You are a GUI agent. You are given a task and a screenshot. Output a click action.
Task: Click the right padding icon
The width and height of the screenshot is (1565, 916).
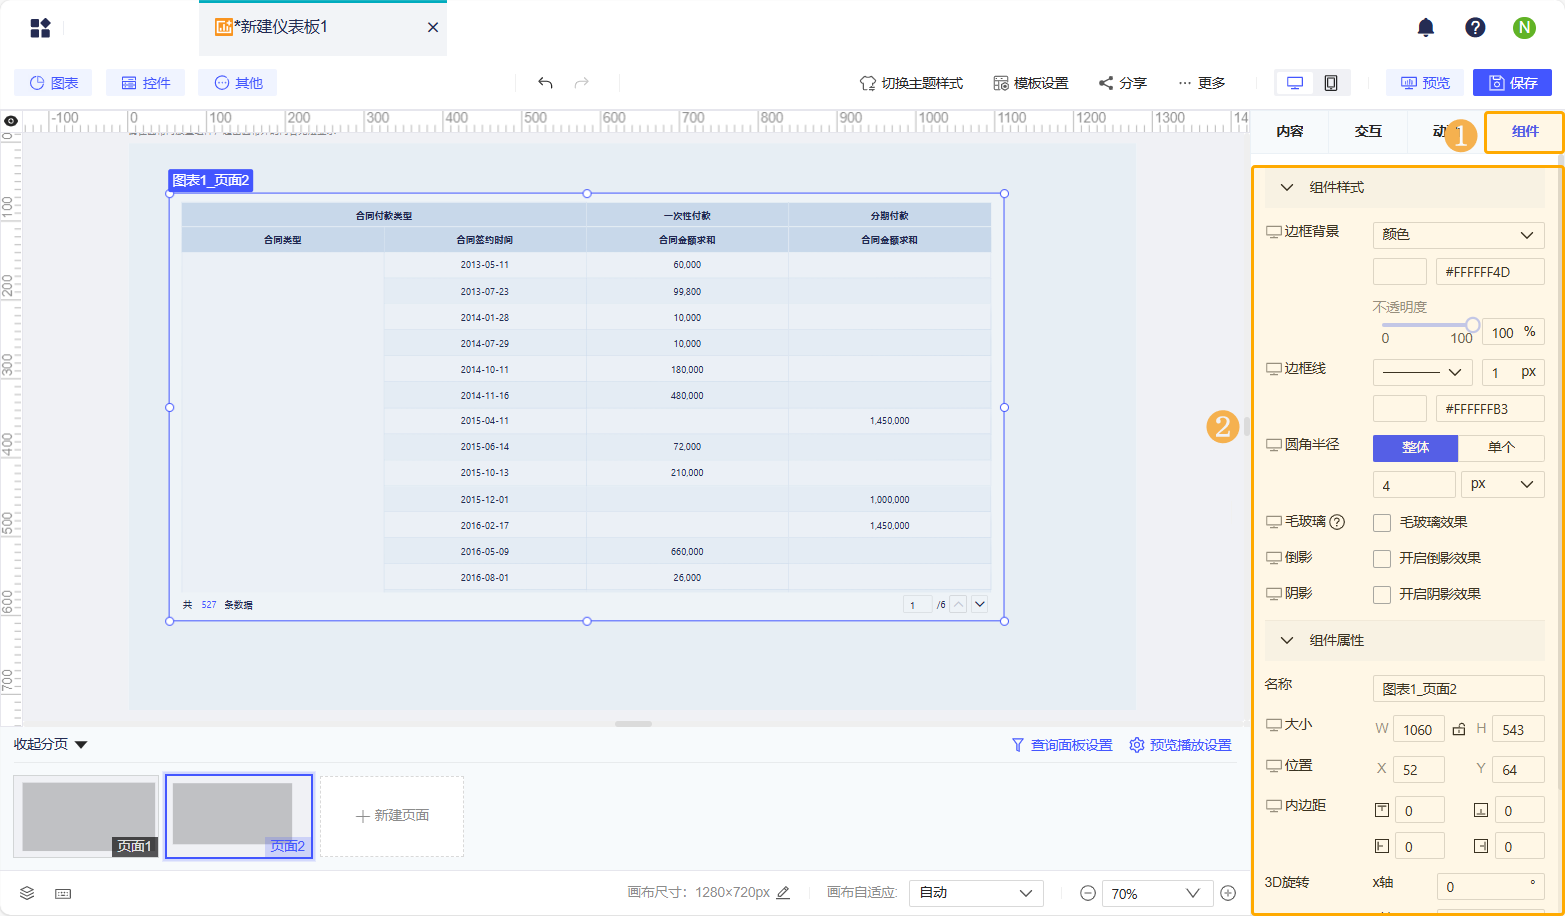coord(1481,846)
